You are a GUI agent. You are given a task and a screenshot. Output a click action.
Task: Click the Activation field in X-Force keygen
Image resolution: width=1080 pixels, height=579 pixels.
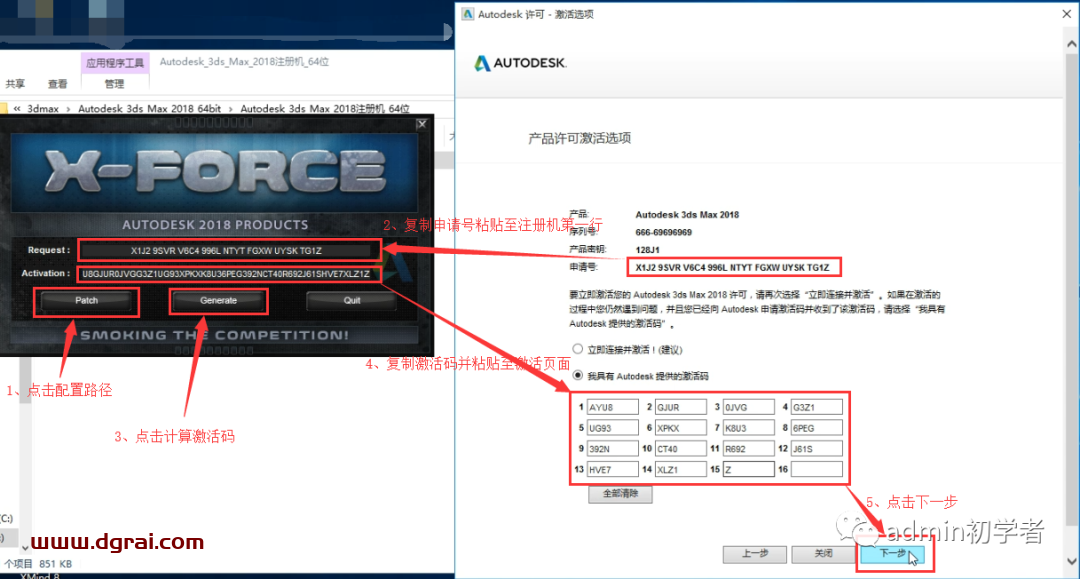228,274
